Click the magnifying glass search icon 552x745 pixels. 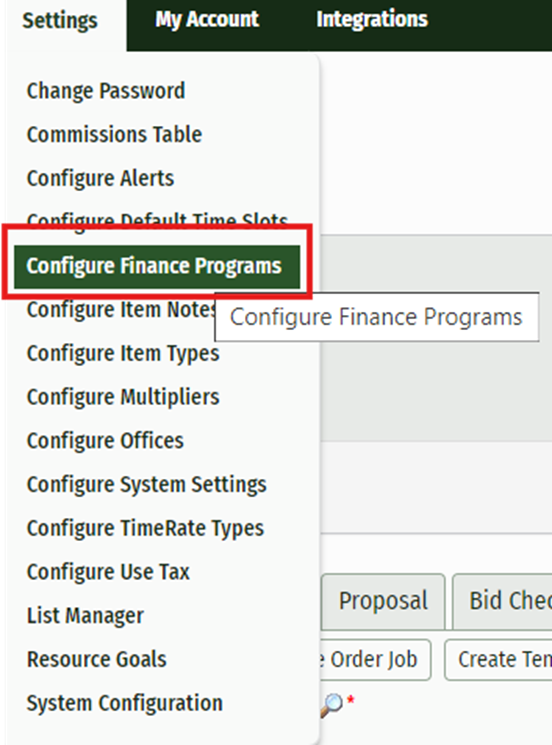coord(332,704)
